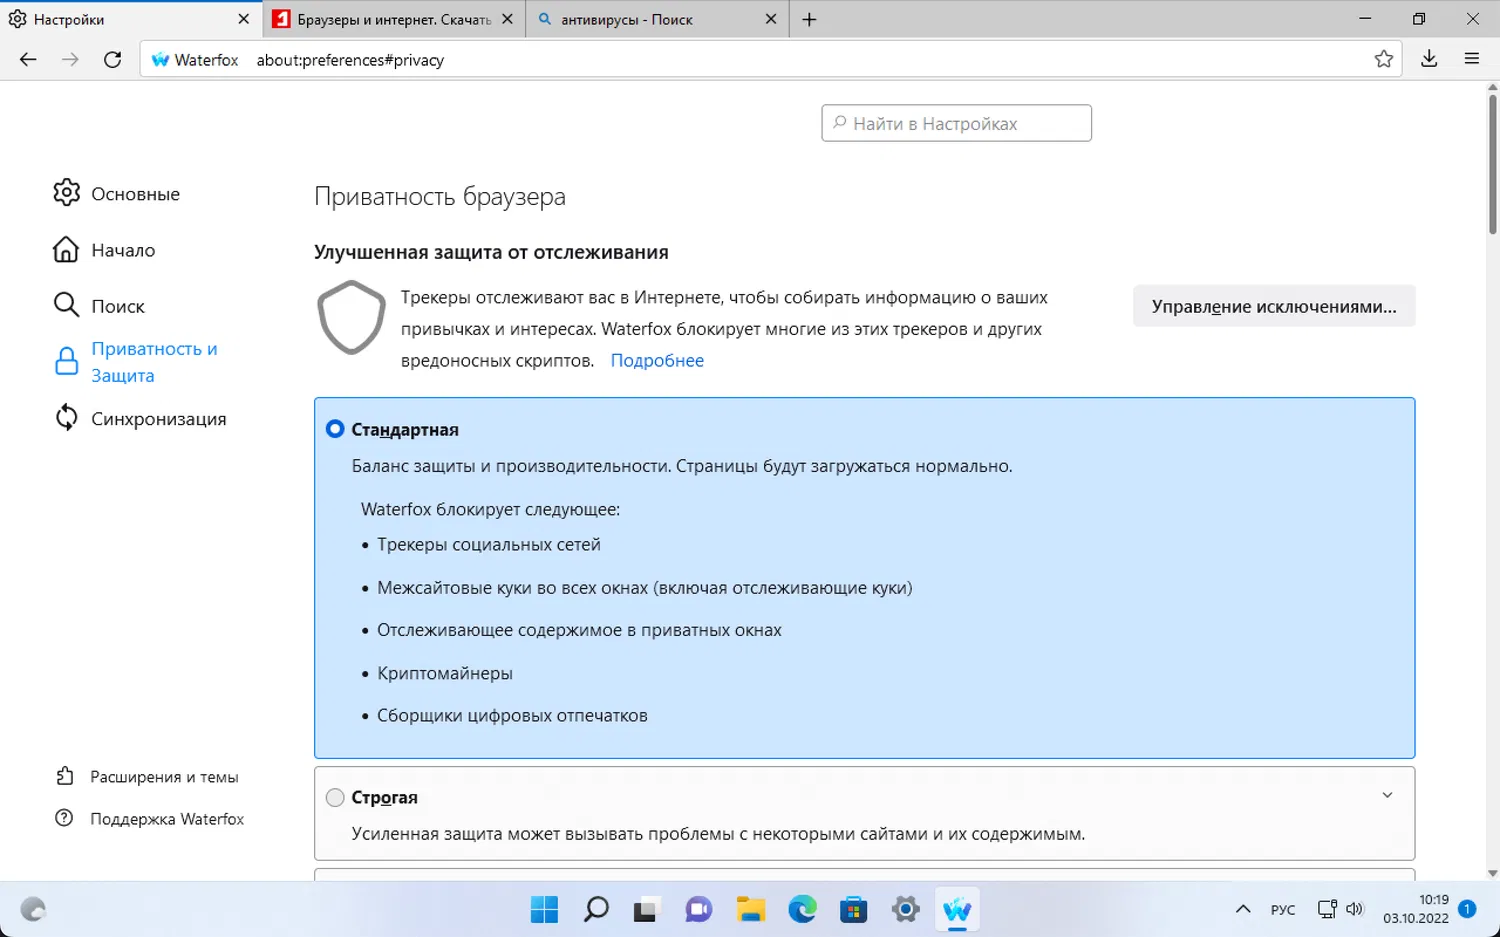Launch the Chat app from taskbar
1500x937 pixels.
tap(698, 909)
